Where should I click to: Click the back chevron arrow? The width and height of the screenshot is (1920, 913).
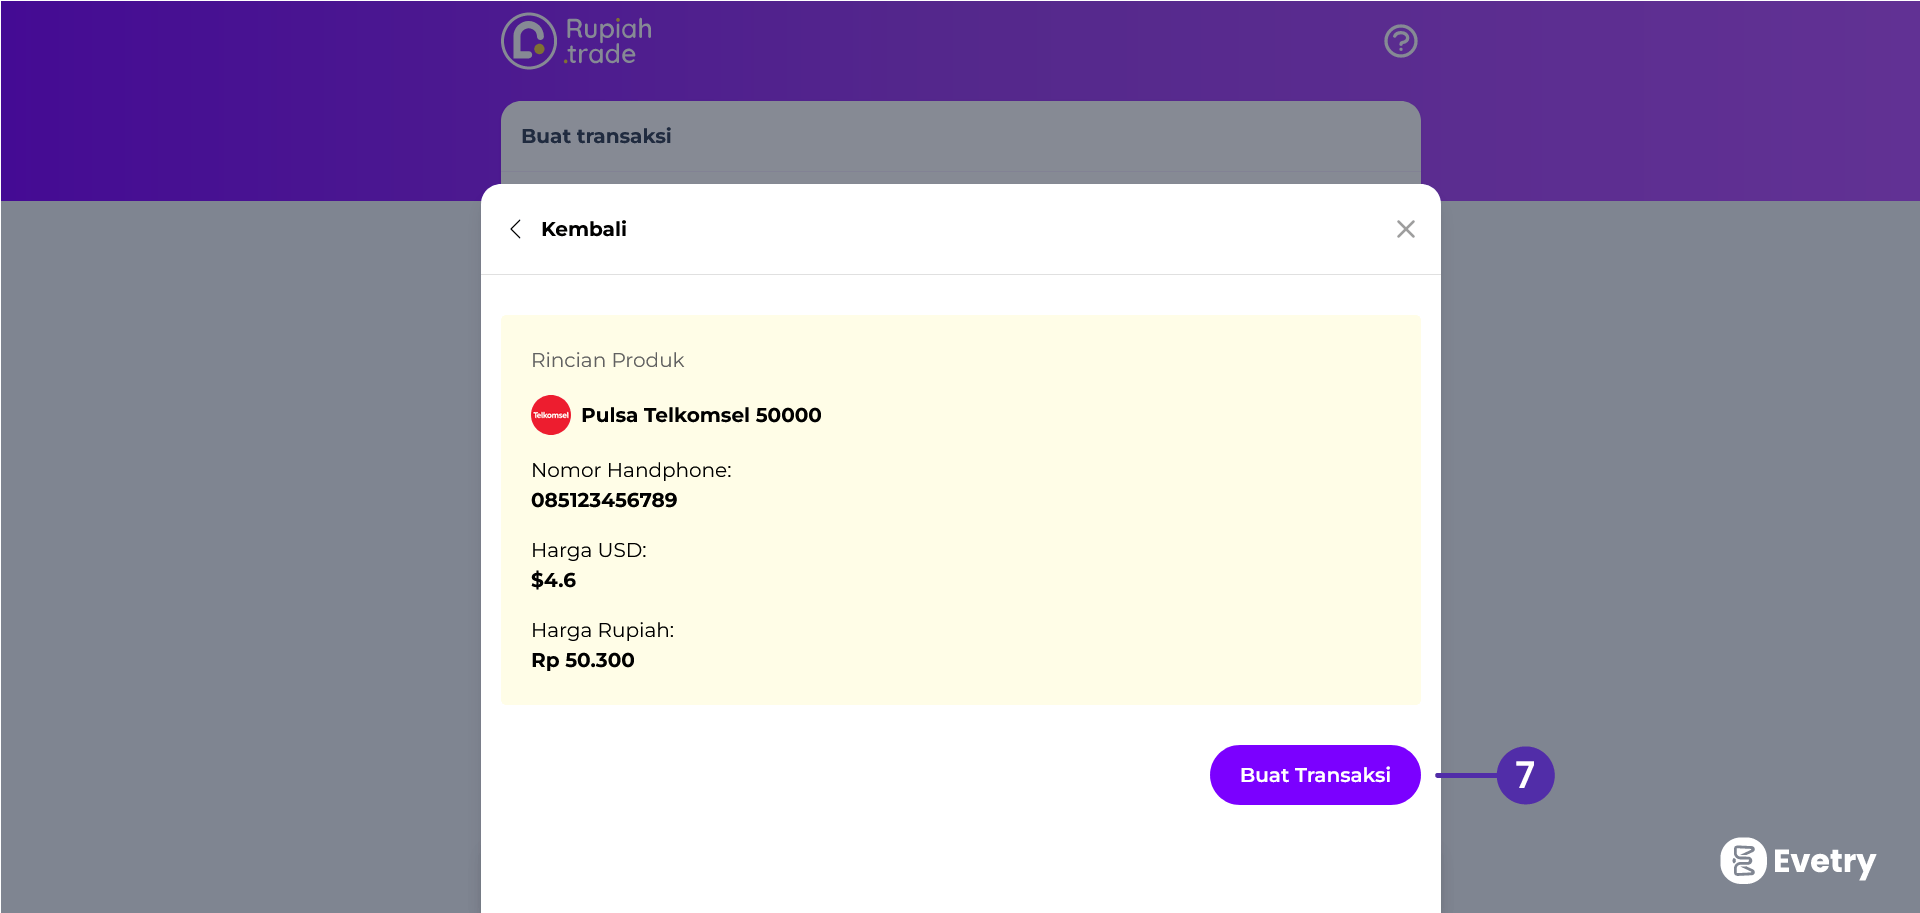516,229
